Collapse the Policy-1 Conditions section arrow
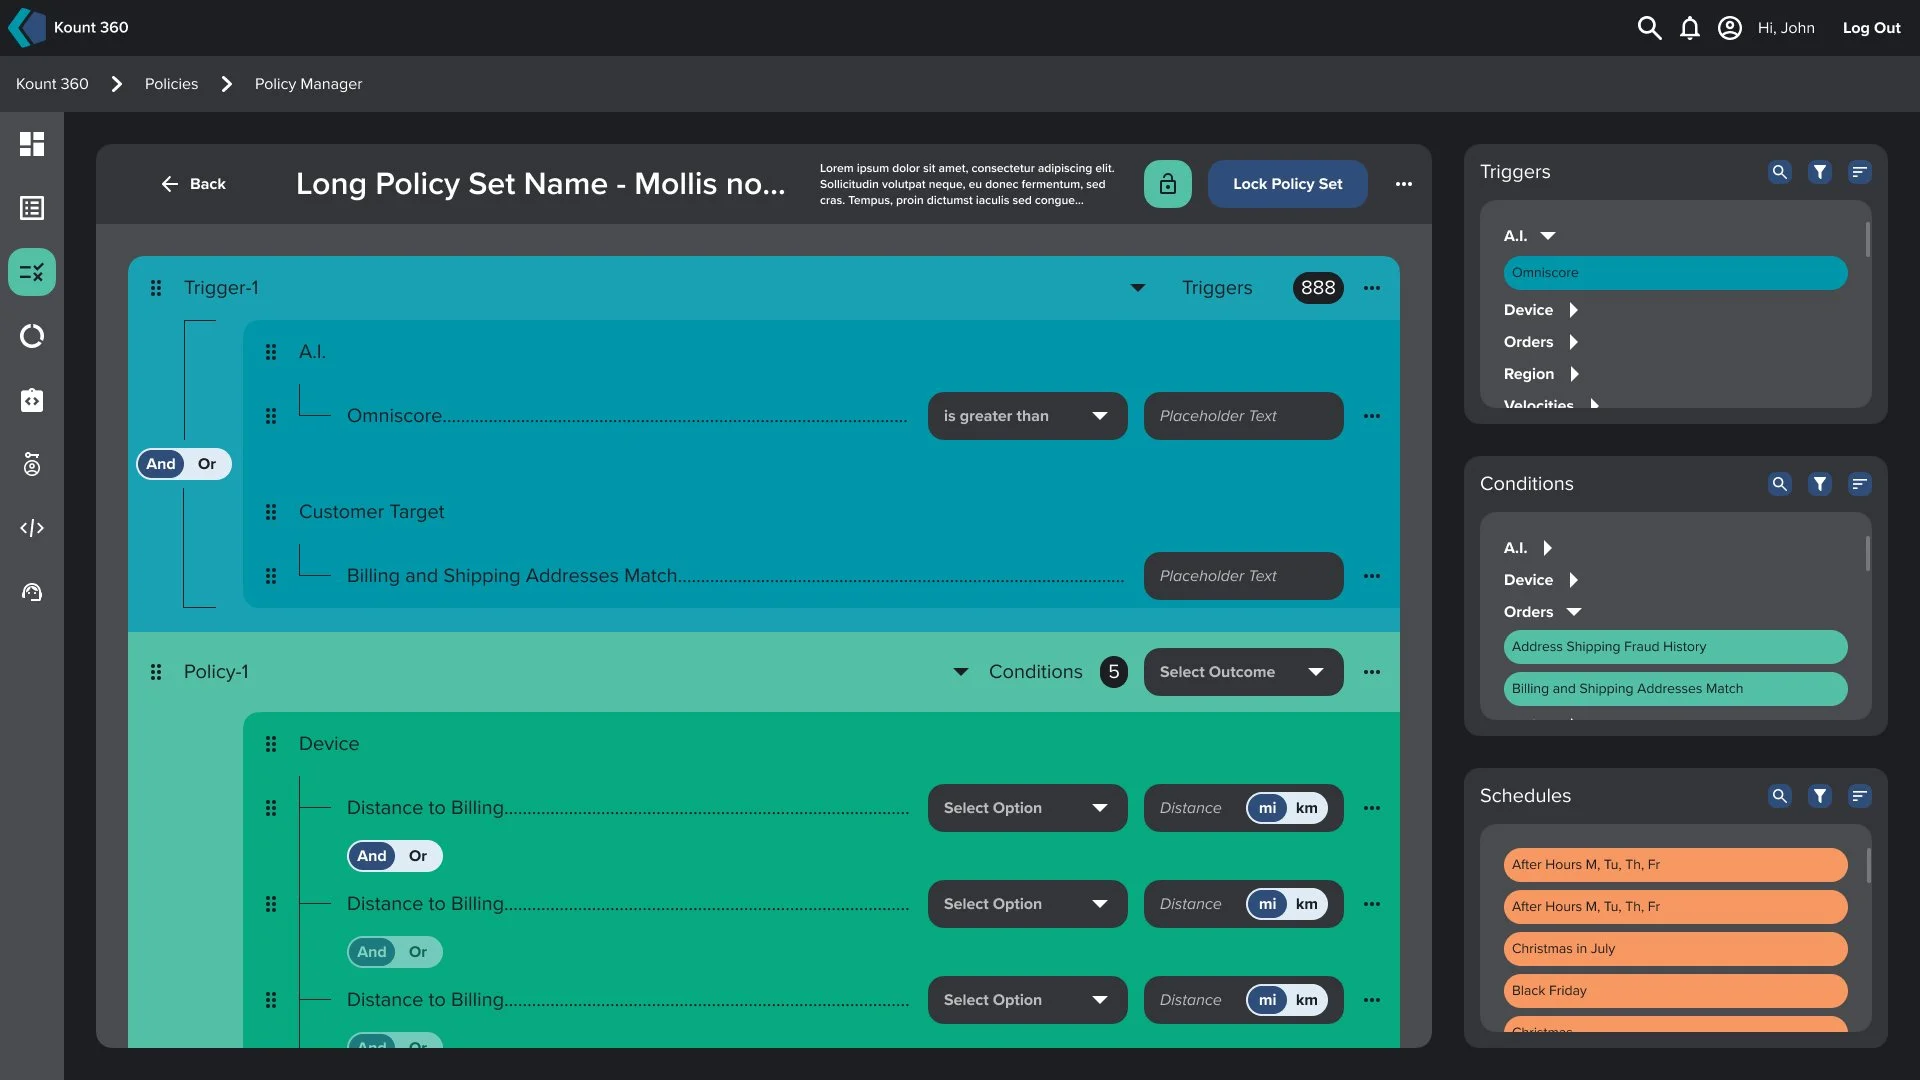The image size is (1920, 1080). click(x=961, y=672)
